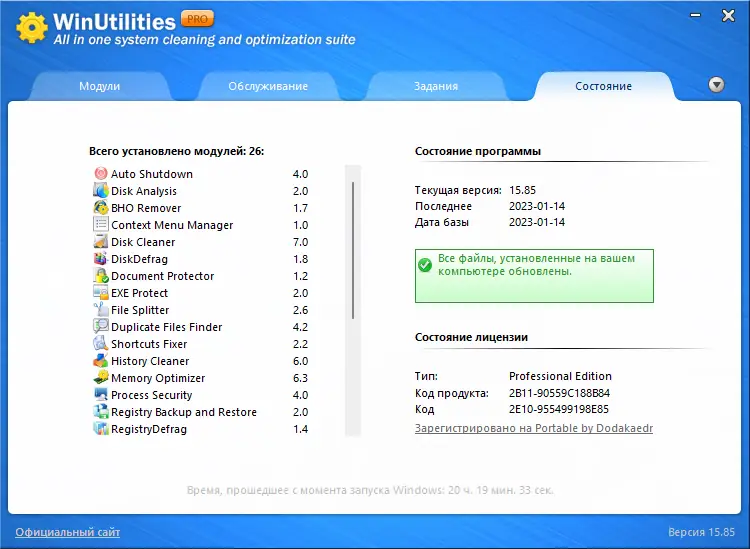Viewport: 750px width, 549px height.
Task: Select Document Protector entry
Action: pyautogui.click(x=163, y=276)
